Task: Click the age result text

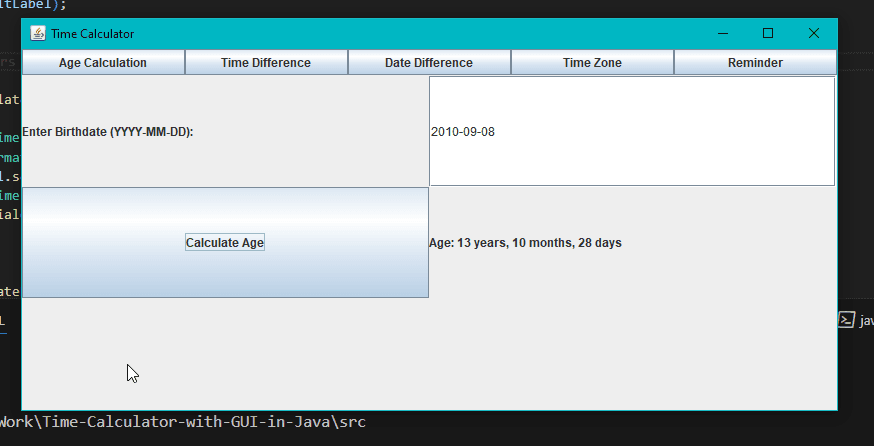Action: pyautogui.click(x=525, y=243)
